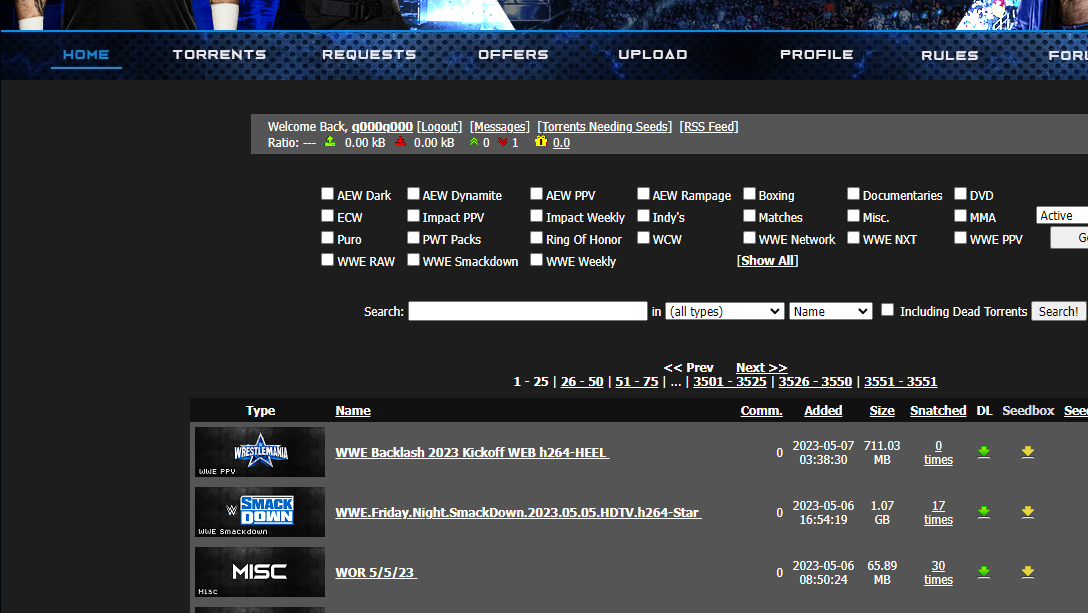Select the Boxing category checkbox

click(x=749, y=194)
